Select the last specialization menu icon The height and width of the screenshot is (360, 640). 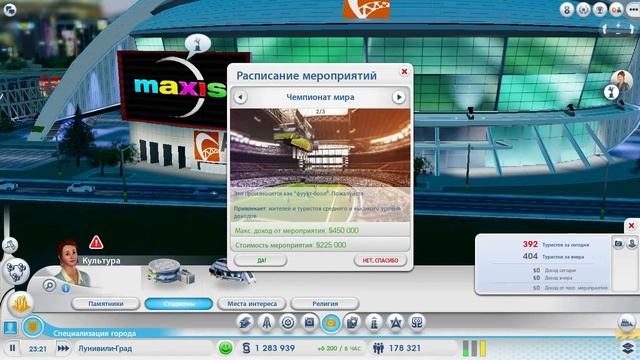click(x=417, y=323)
